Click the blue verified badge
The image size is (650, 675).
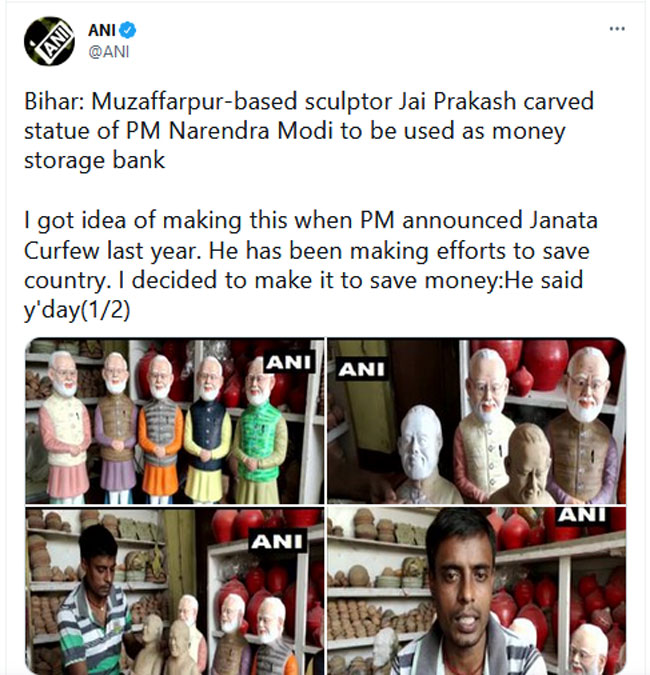[128, 30]
